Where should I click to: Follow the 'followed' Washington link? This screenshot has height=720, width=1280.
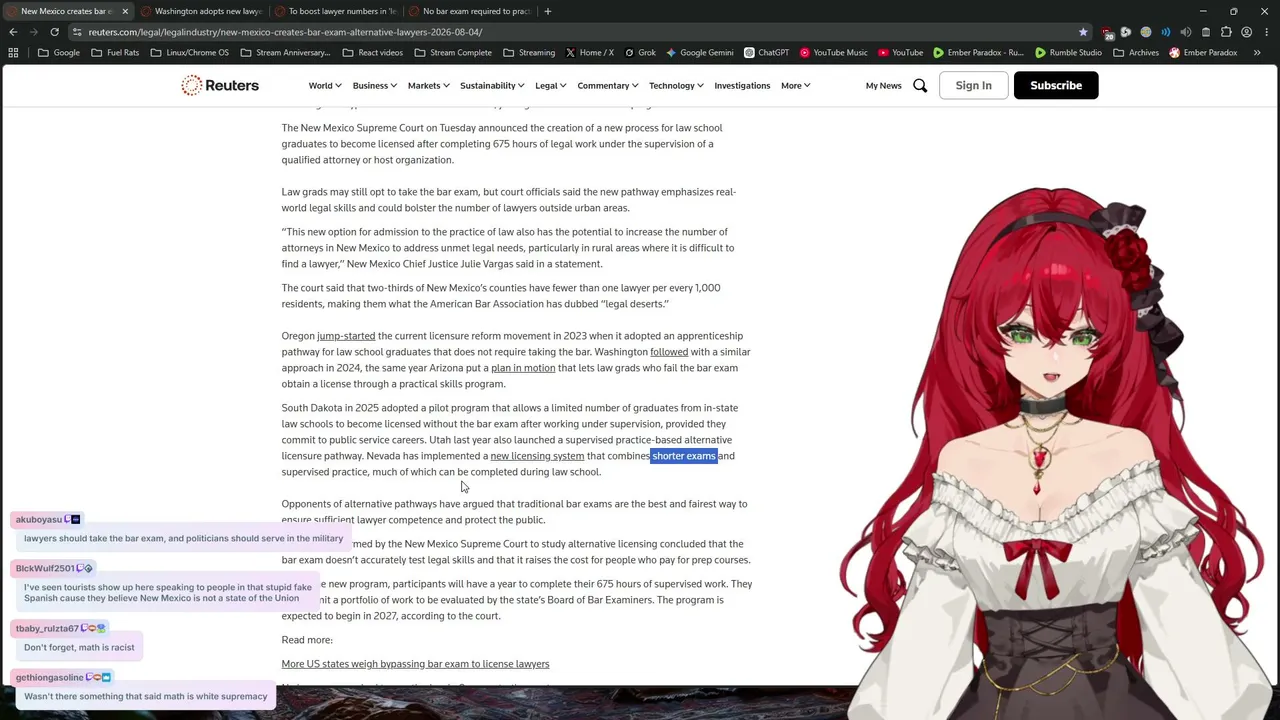tap(669, 352)
